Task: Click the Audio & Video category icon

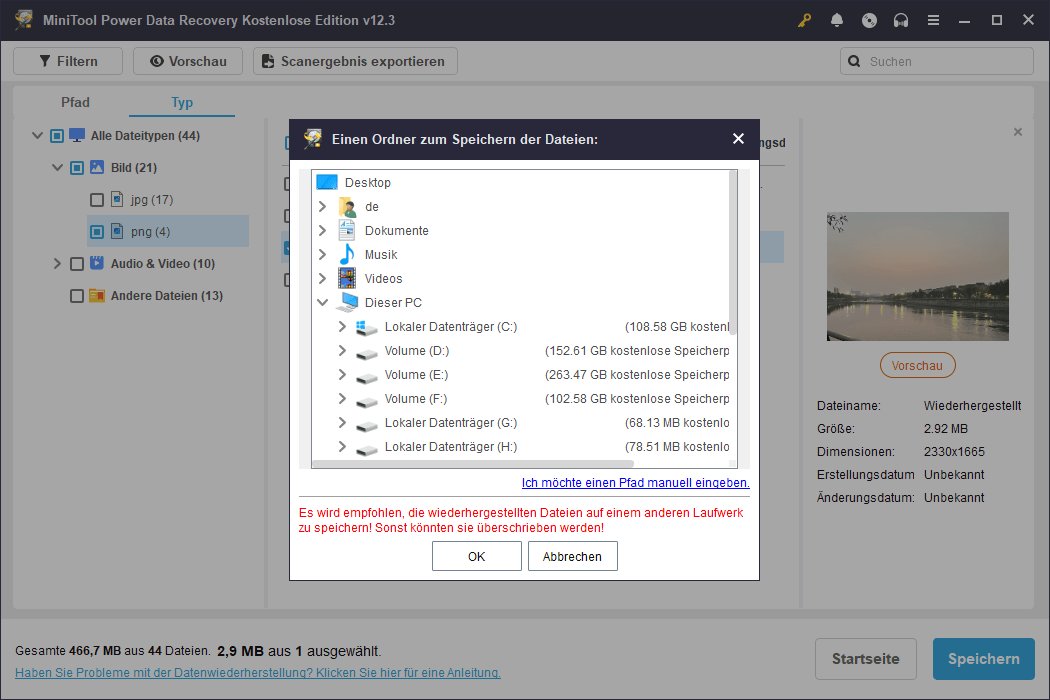Action: pyautogui.click(x=97, y=263)
